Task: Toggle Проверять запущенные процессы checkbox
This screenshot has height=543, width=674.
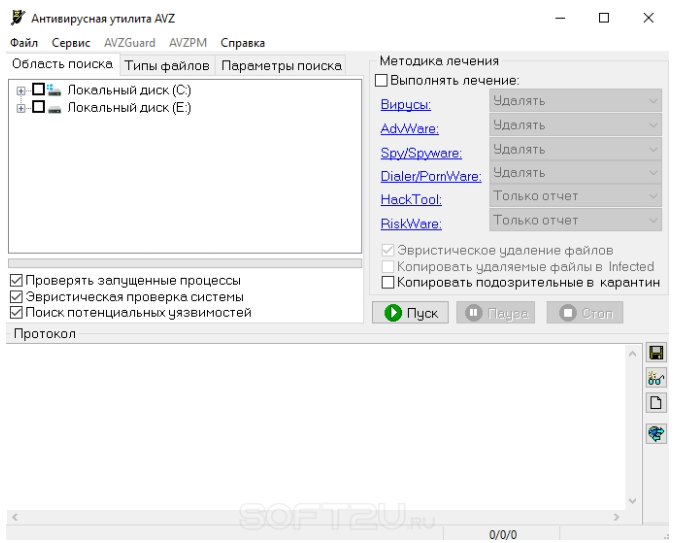Action: pyautogui.click(x=16, y=281)
